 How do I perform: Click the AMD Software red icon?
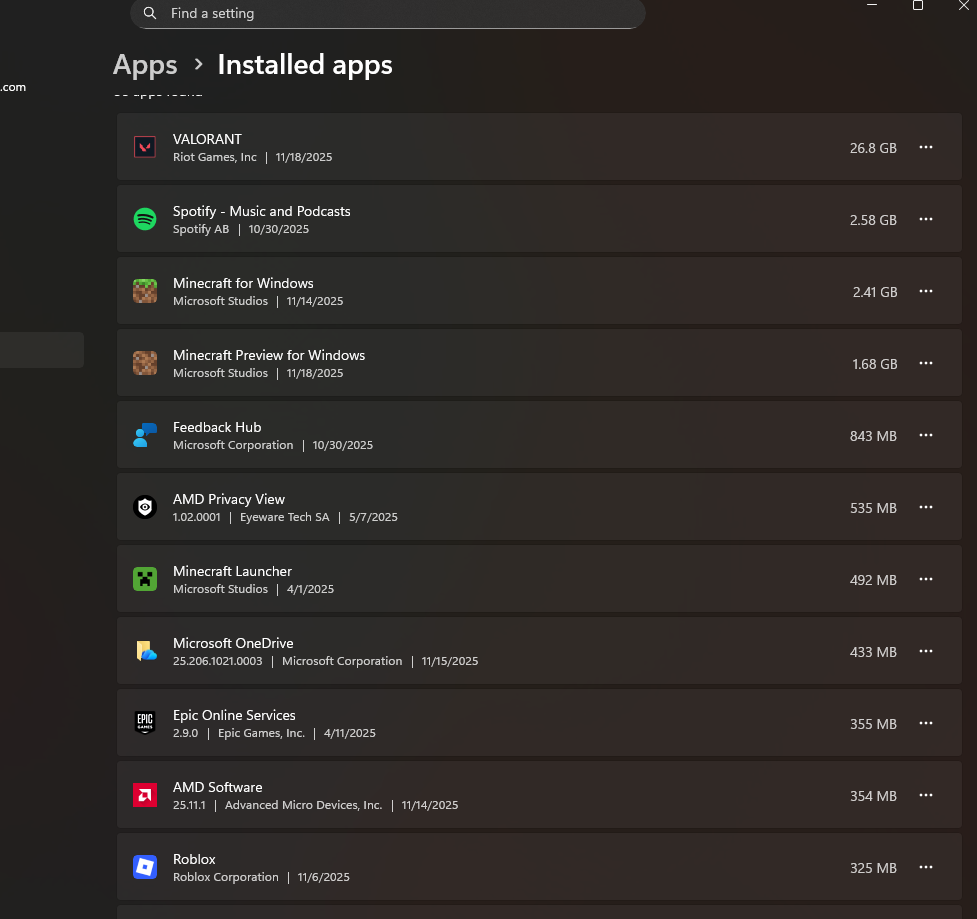[x=145, y=795]
